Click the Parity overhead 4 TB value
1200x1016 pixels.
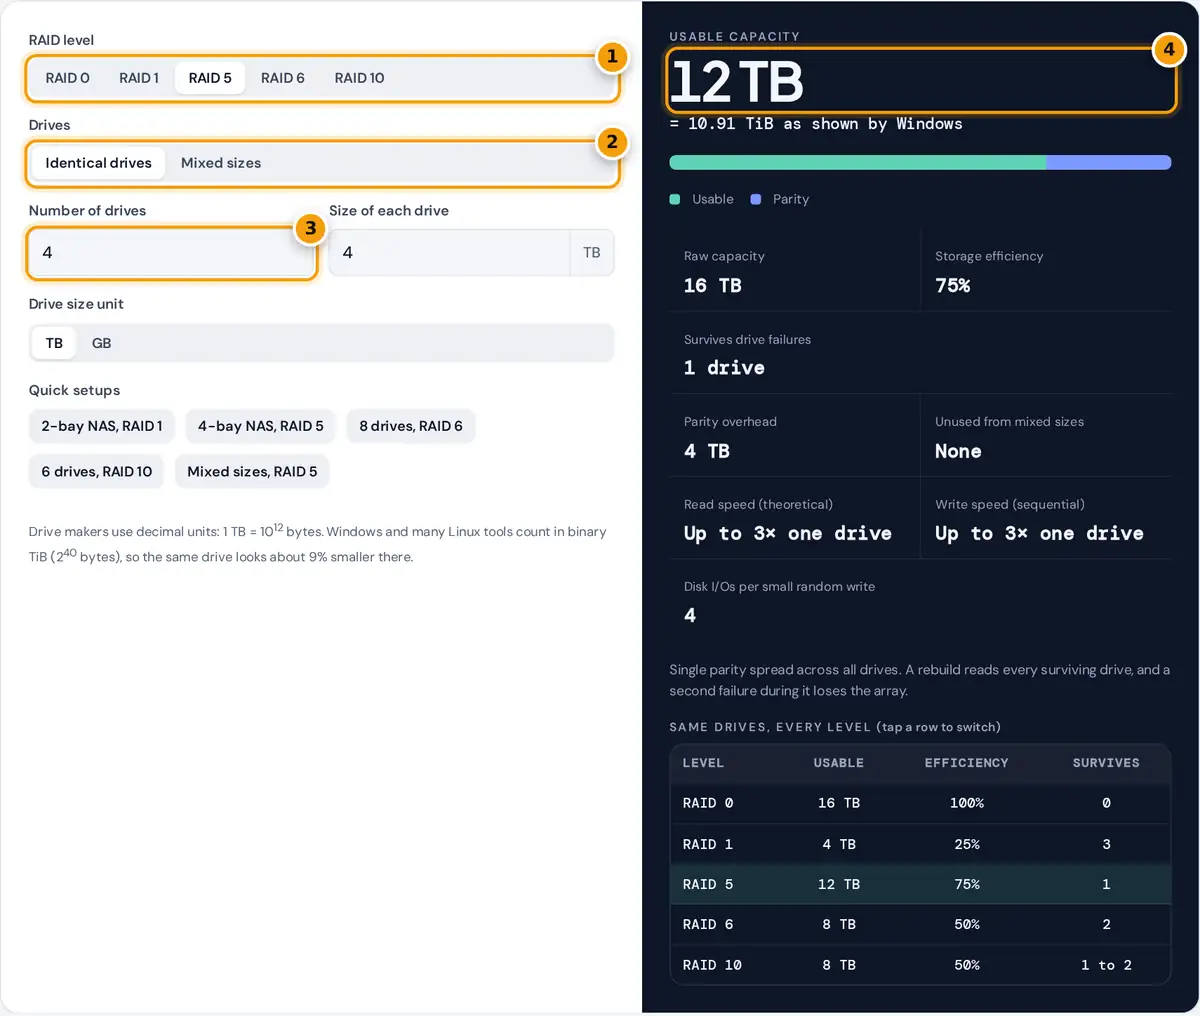point(707,451)
